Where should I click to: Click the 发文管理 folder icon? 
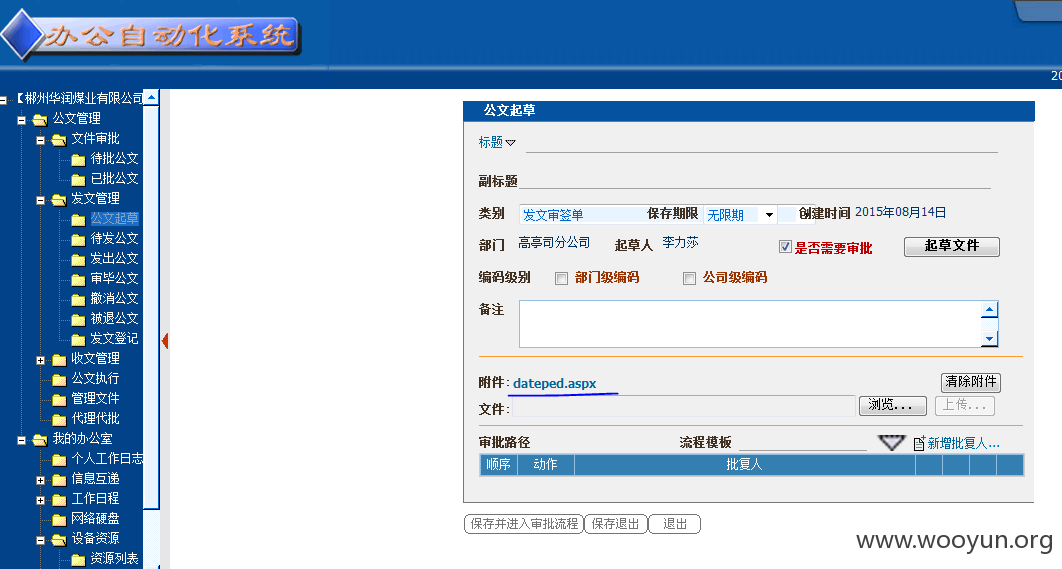[x=59, y=200]
